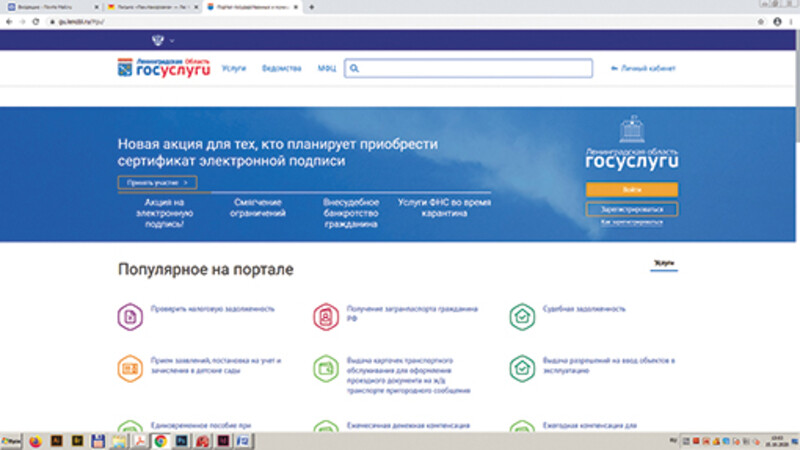
Task: Open the file explorer taskbar icon
Action: coord(119,441)
